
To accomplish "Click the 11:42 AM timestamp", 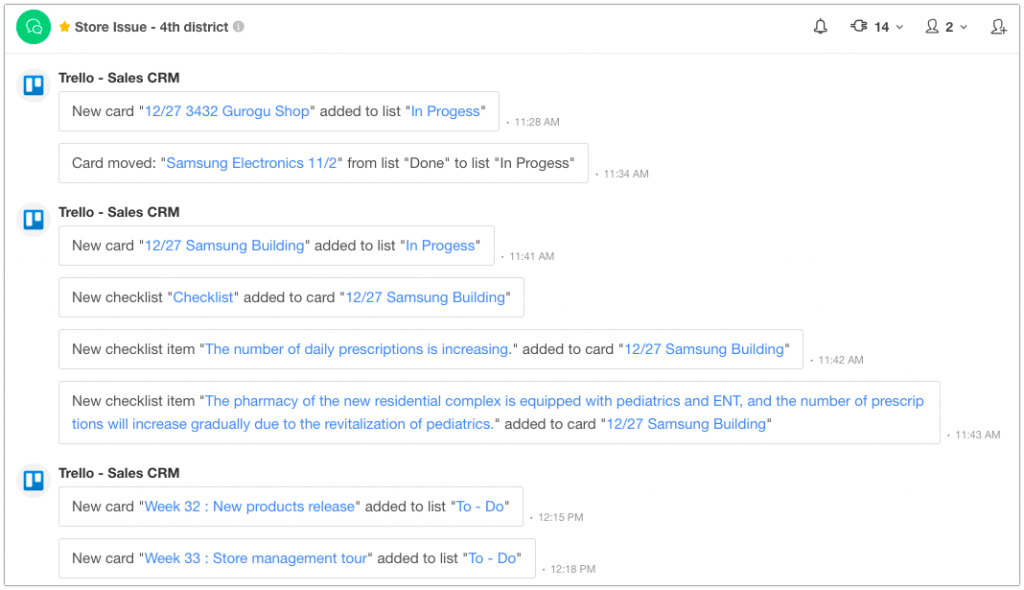I will [840, 360].
